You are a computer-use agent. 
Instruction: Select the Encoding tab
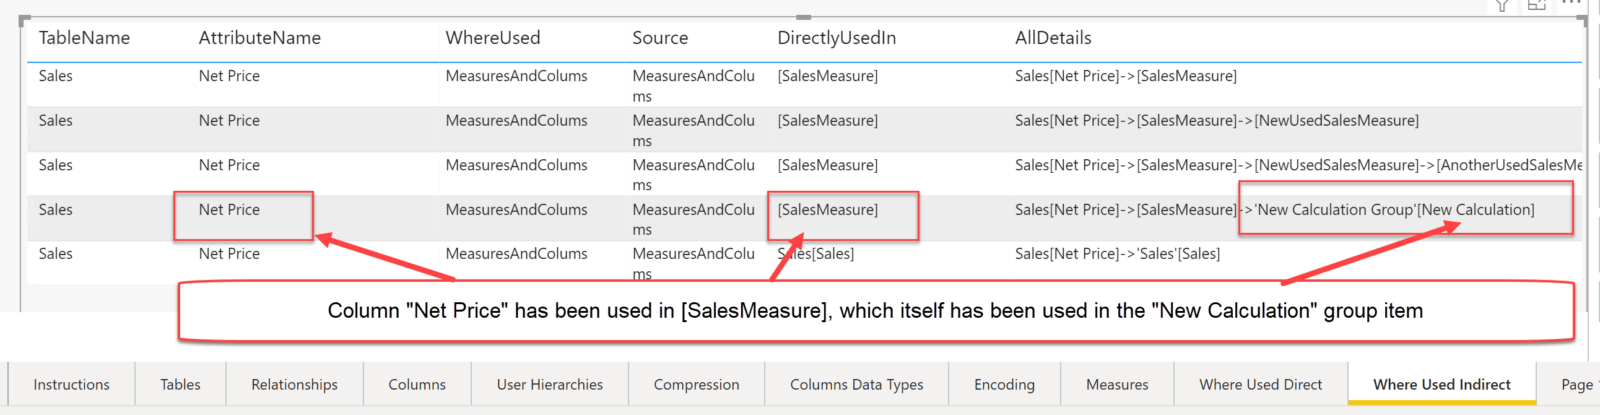pos(1004,384)
